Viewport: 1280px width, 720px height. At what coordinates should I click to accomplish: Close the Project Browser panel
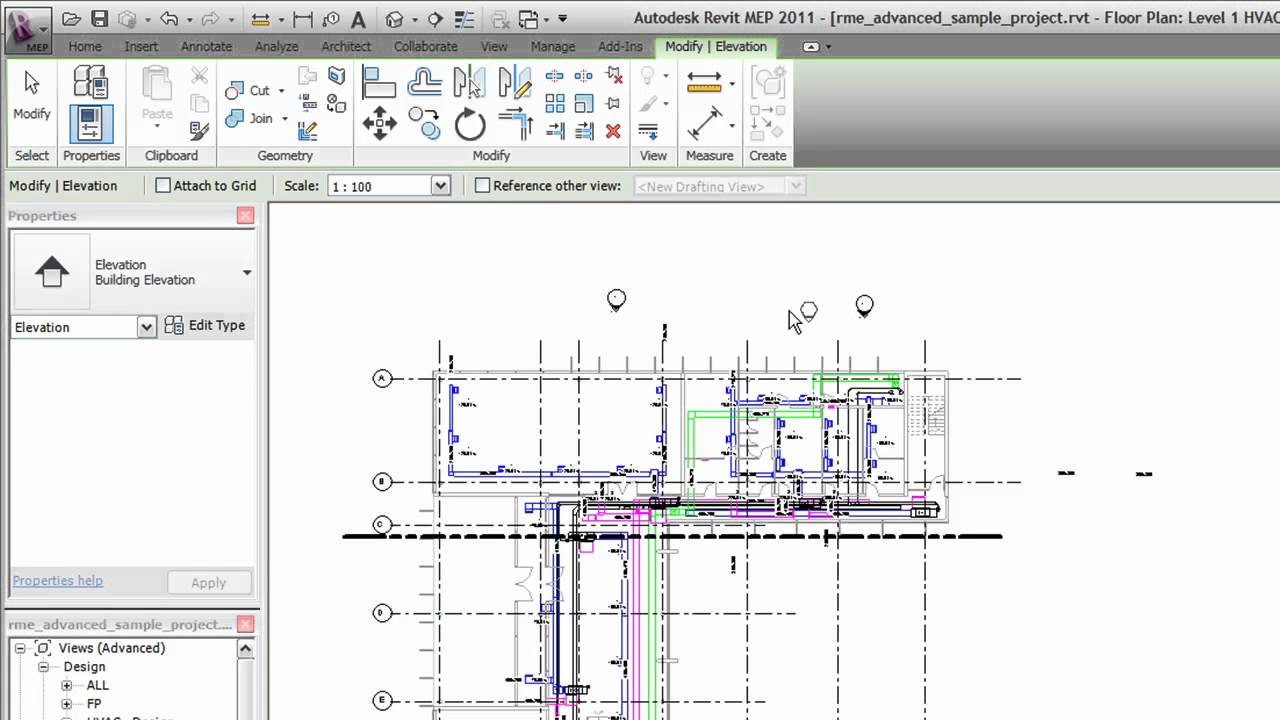245,624
